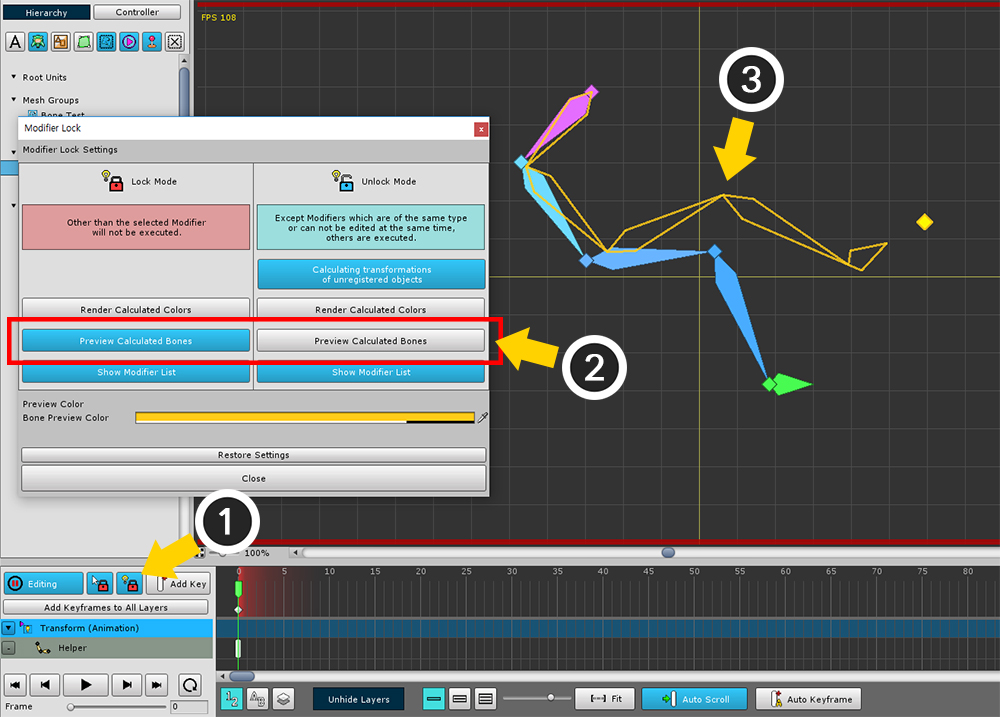Toggle the Auto Scroll button

tap(694, 699)
